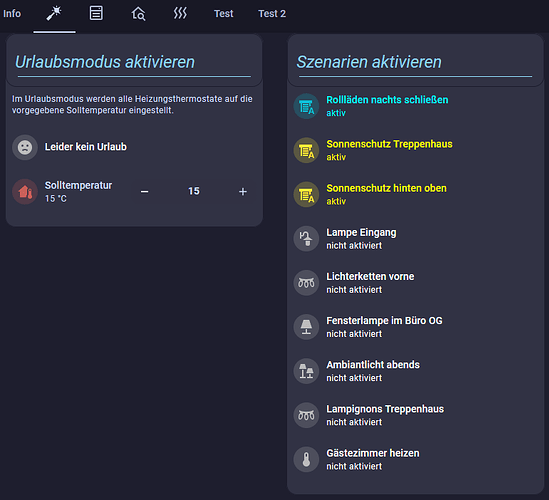This screenshot has width=549, height=500.
Task: Switch to the Test tab
Action: 223,14
